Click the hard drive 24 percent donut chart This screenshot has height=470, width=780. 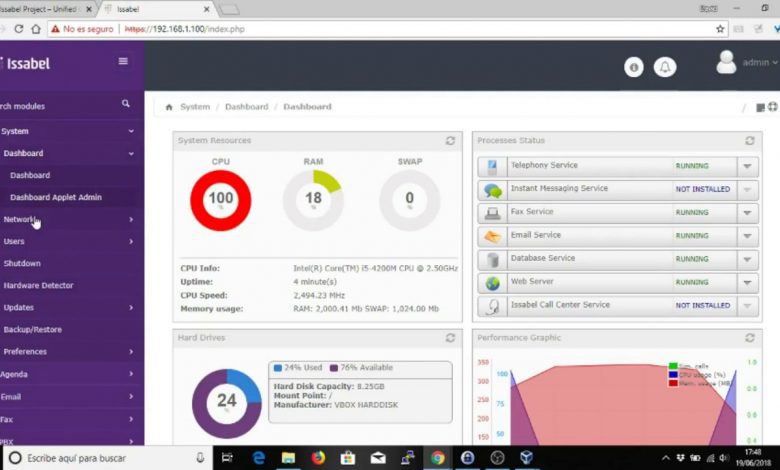point(226,403)
